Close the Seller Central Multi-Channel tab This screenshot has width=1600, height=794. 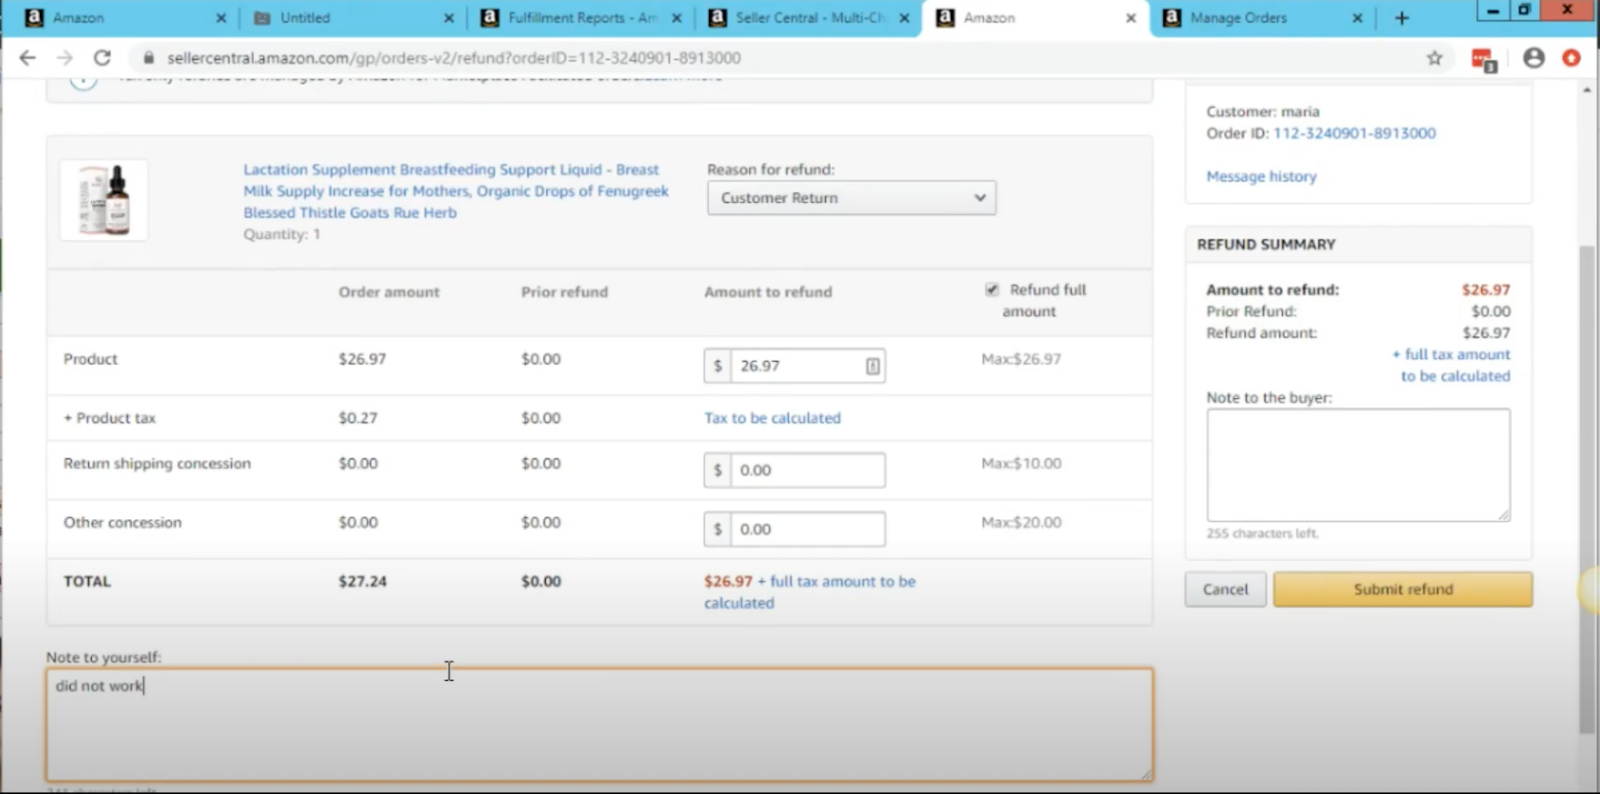click(x=904, y=18)
